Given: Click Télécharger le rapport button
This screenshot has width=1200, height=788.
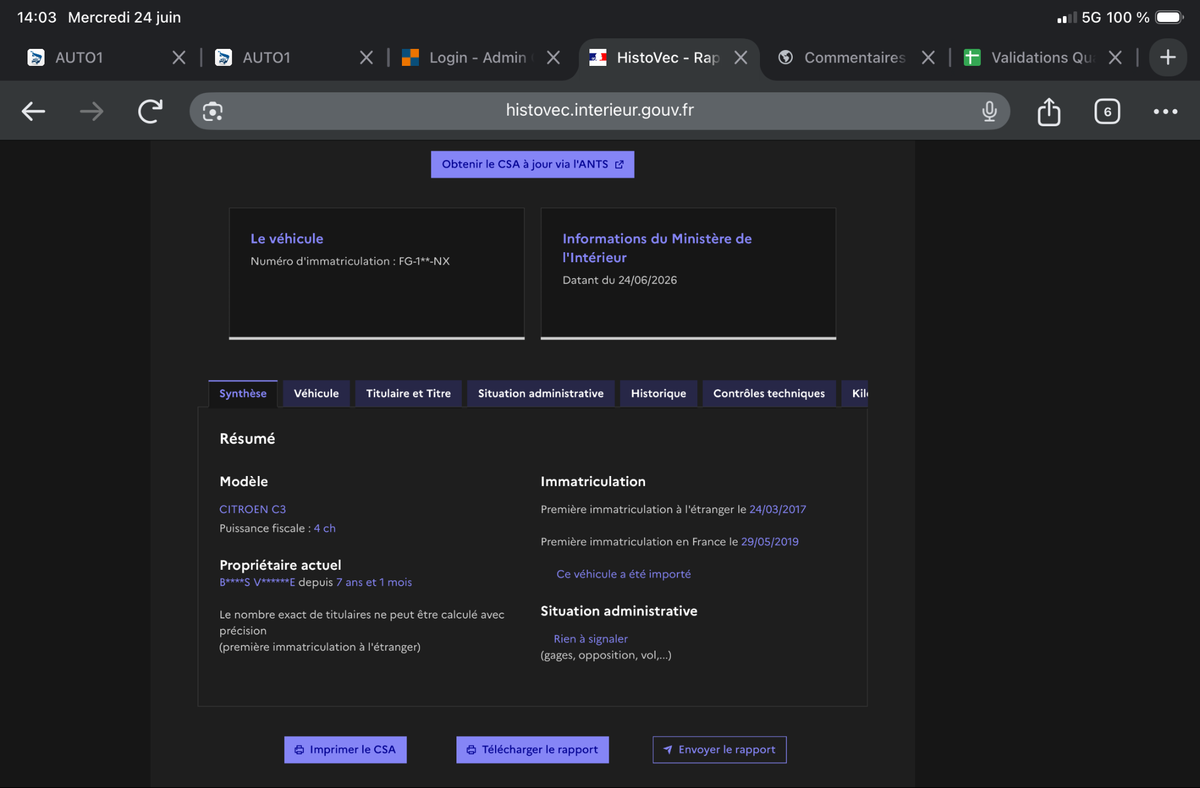Looking at the screenshot, I should click(532, 749).
